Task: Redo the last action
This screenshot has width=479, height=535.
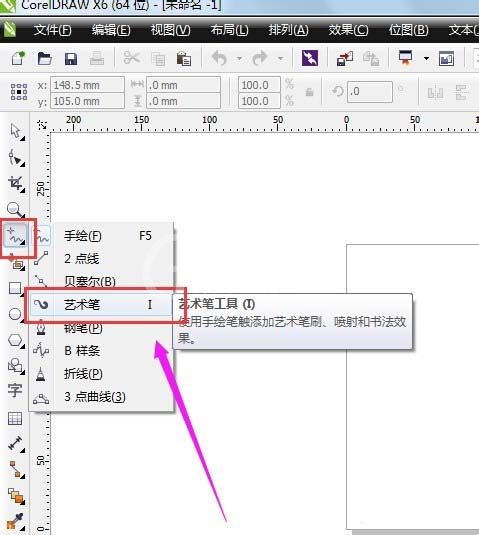Action: tap(260, 58)
